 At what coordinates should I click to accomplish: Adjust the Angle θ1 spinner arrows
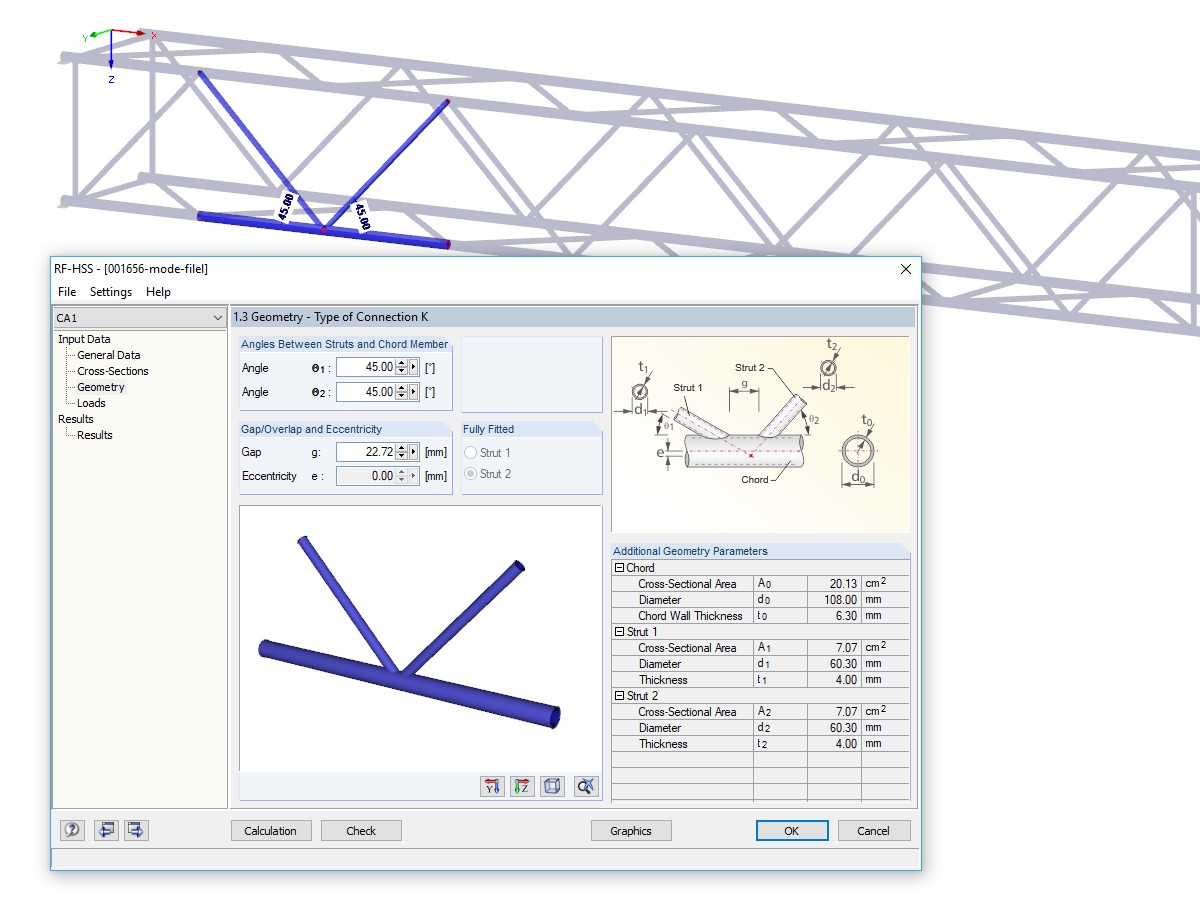[402, 368]
